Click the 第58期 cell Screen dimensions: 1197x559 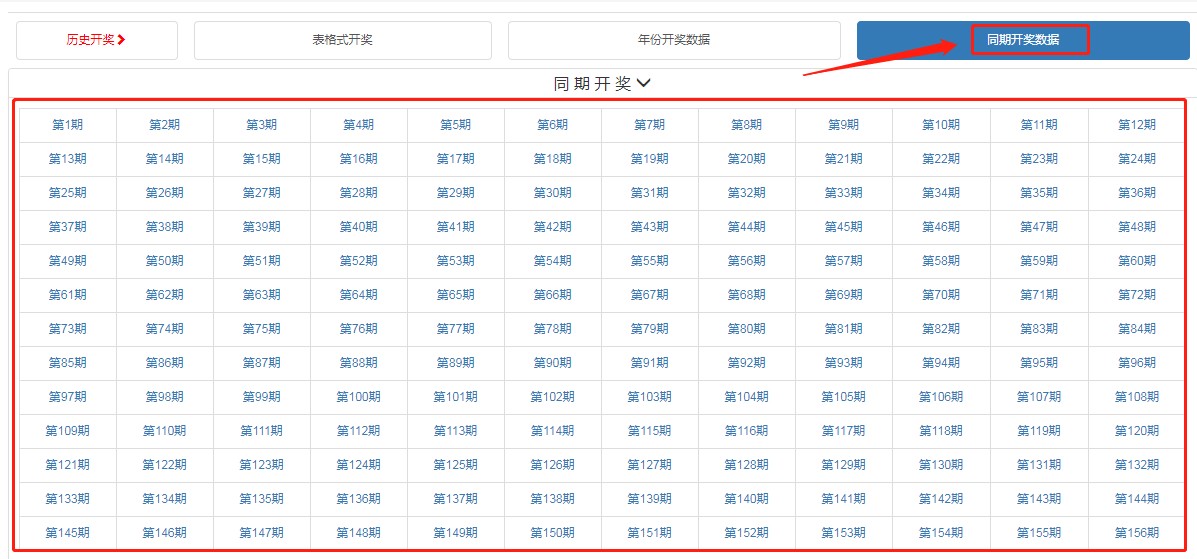(942, 261)
